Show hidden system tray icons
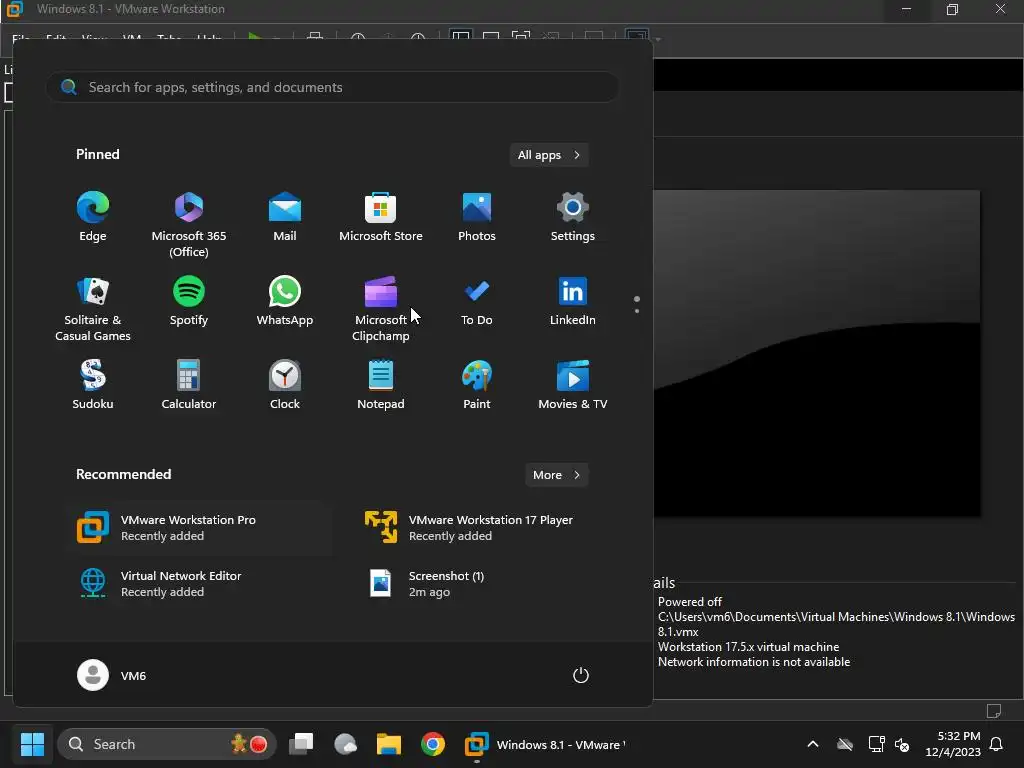The image size is (1024, 768). [813, 744]
